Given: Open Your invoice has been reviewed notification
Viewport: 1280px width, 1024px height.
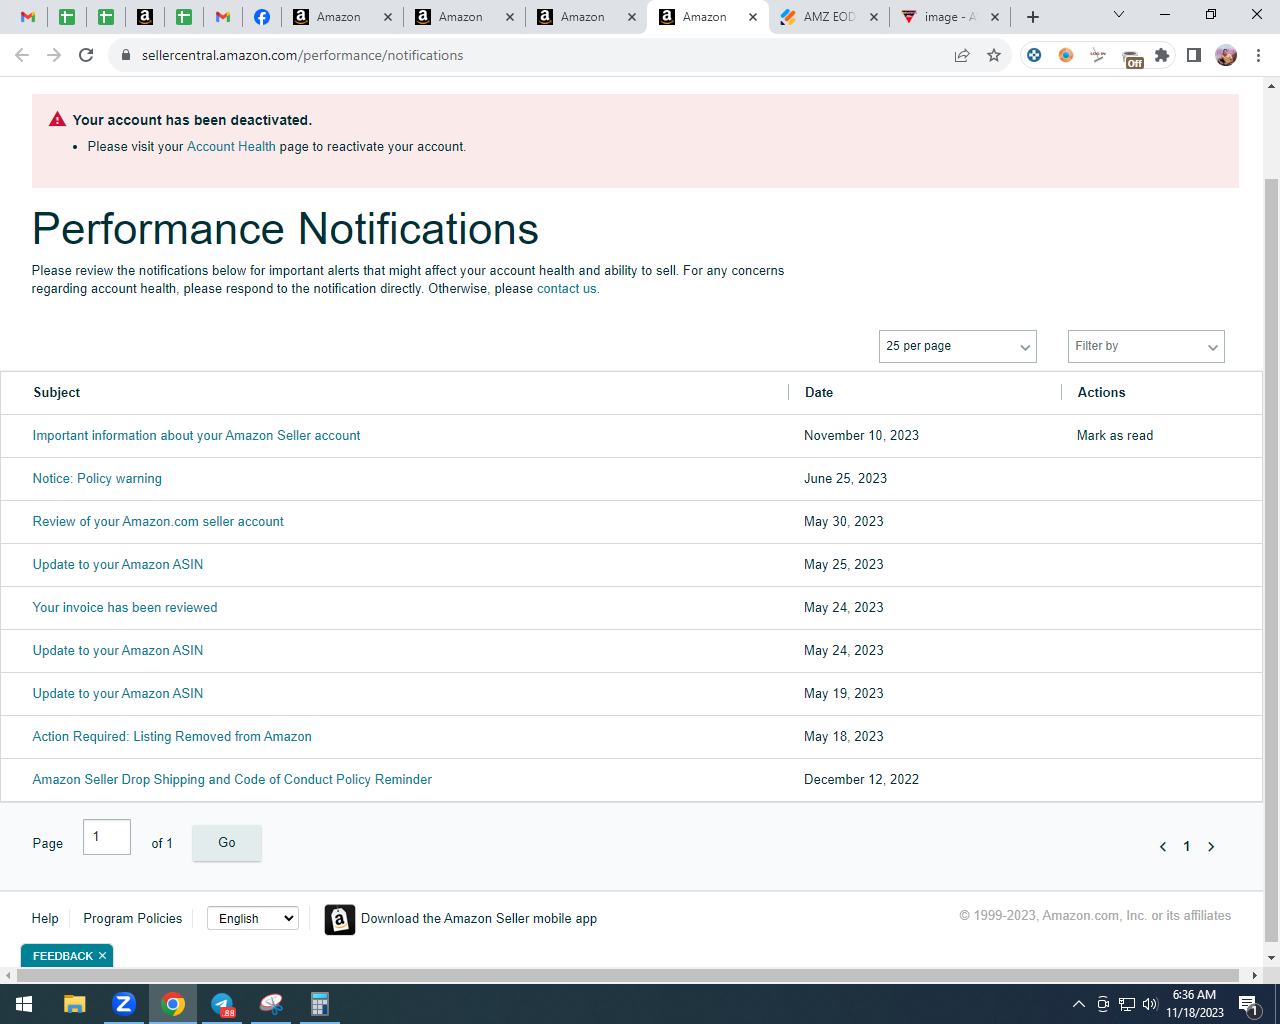Looking at the screenshot, I should coord(125,608).
